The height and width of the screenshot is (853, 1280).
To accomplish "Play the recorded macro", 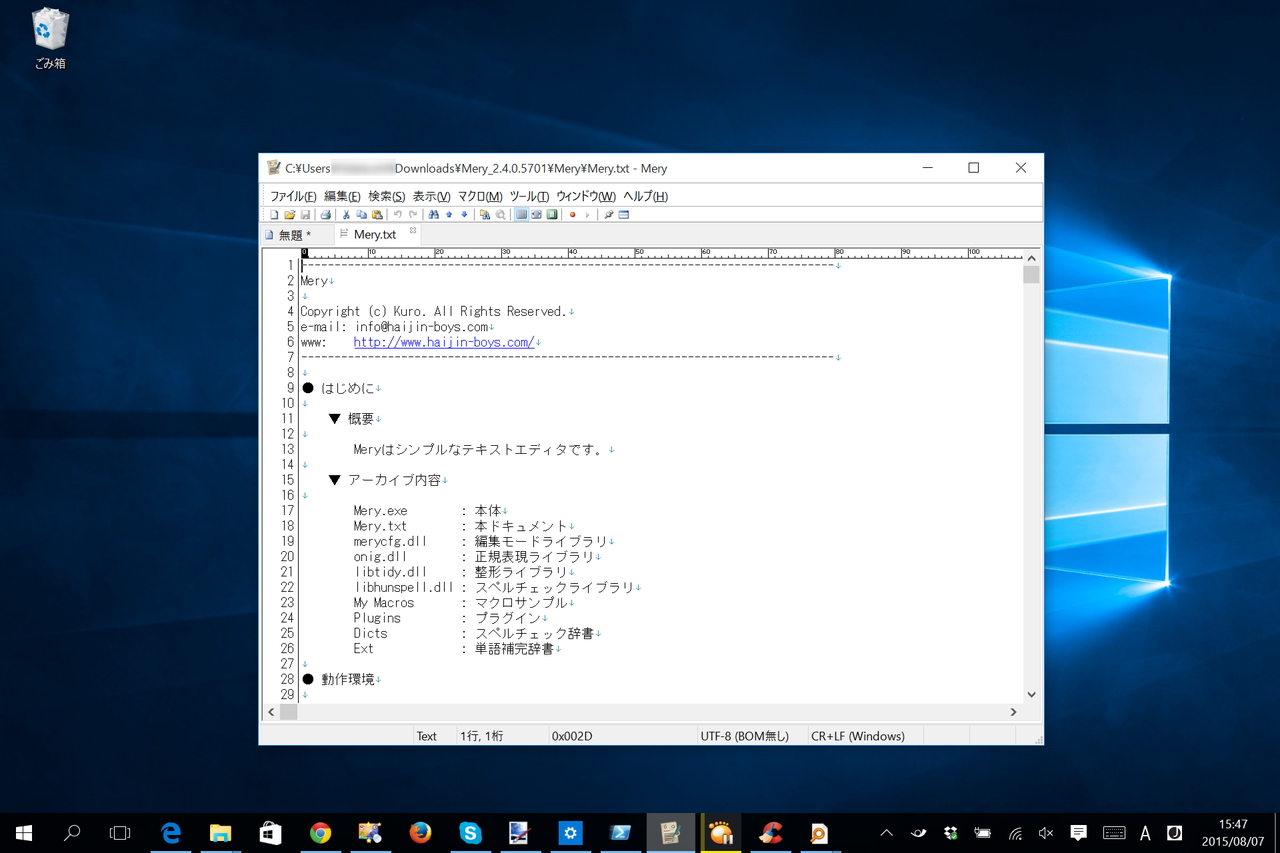I will click(x=587, y=215).
